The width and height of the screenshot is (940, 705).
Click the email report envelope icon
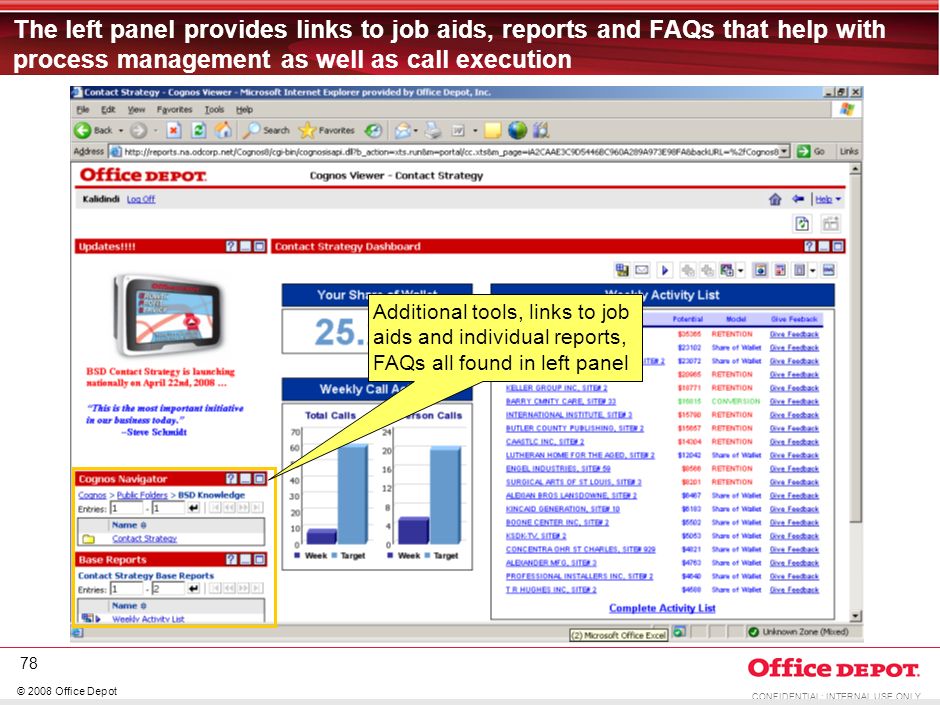point(642,270)
